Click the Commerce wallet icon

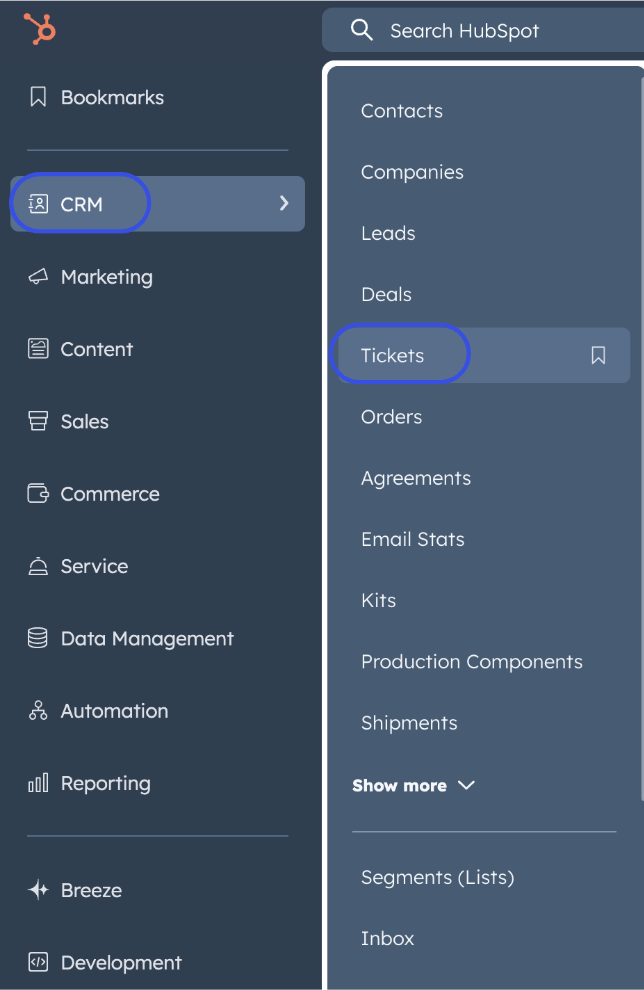(x=38, y=494)
